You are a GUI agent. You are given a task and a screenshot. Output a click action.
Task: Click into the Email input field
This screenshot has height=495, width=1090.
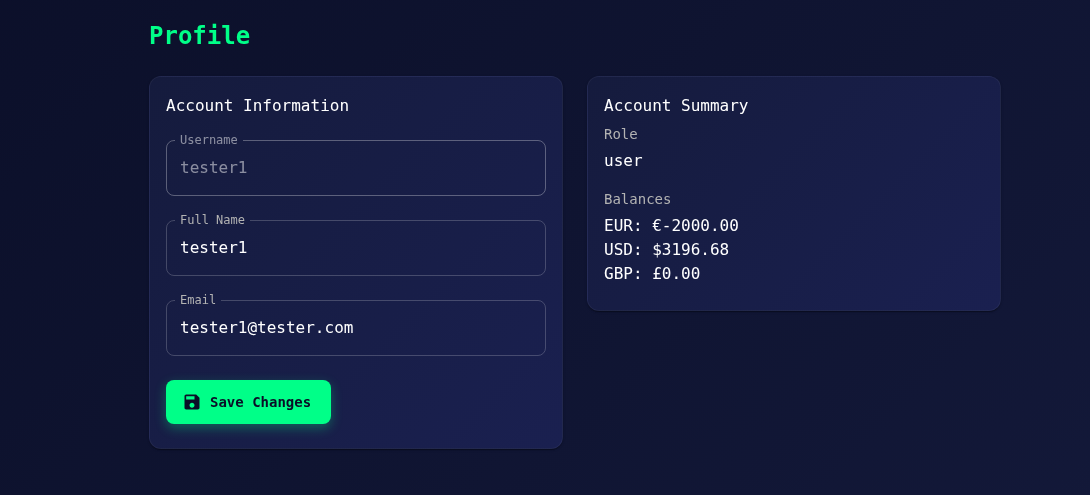[x=355, y=328]
